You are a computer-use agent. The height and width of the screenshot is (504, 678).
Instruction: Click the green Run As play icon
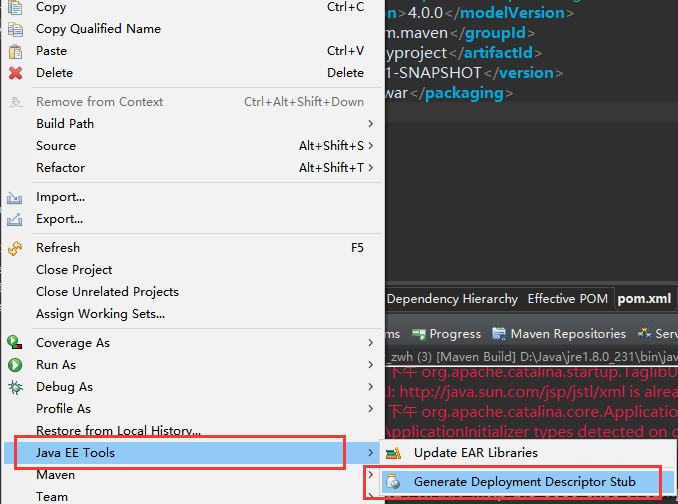(15, 365)
